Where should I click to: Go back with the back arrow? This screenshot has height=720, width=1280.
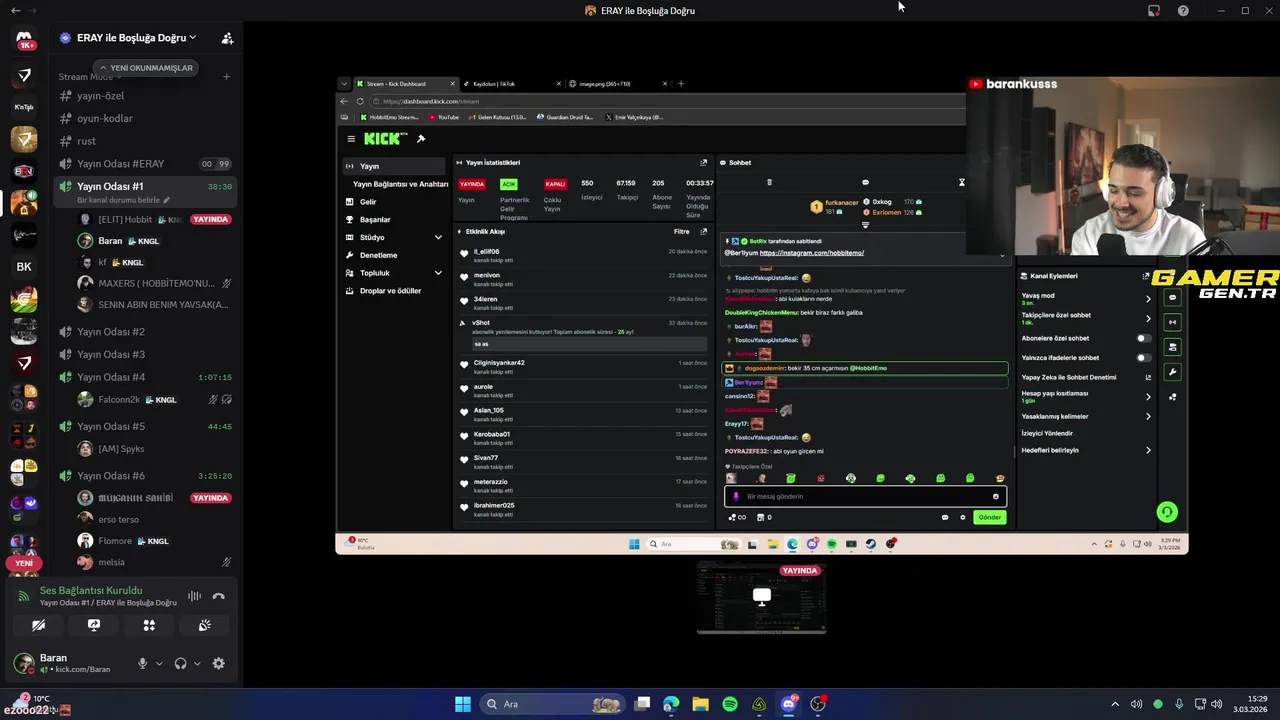click(x=15, y=10)
